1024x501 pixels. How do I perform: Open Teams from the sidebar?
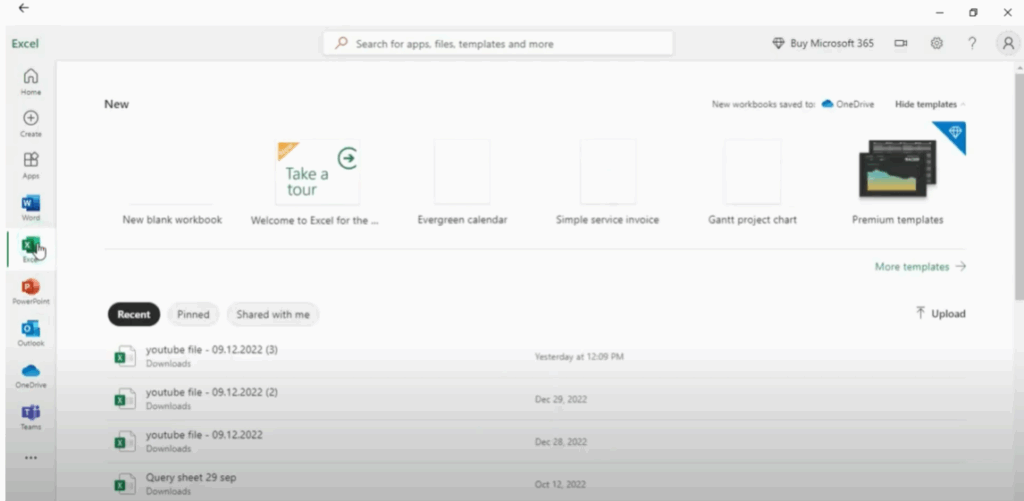click(x=31, y=417)
